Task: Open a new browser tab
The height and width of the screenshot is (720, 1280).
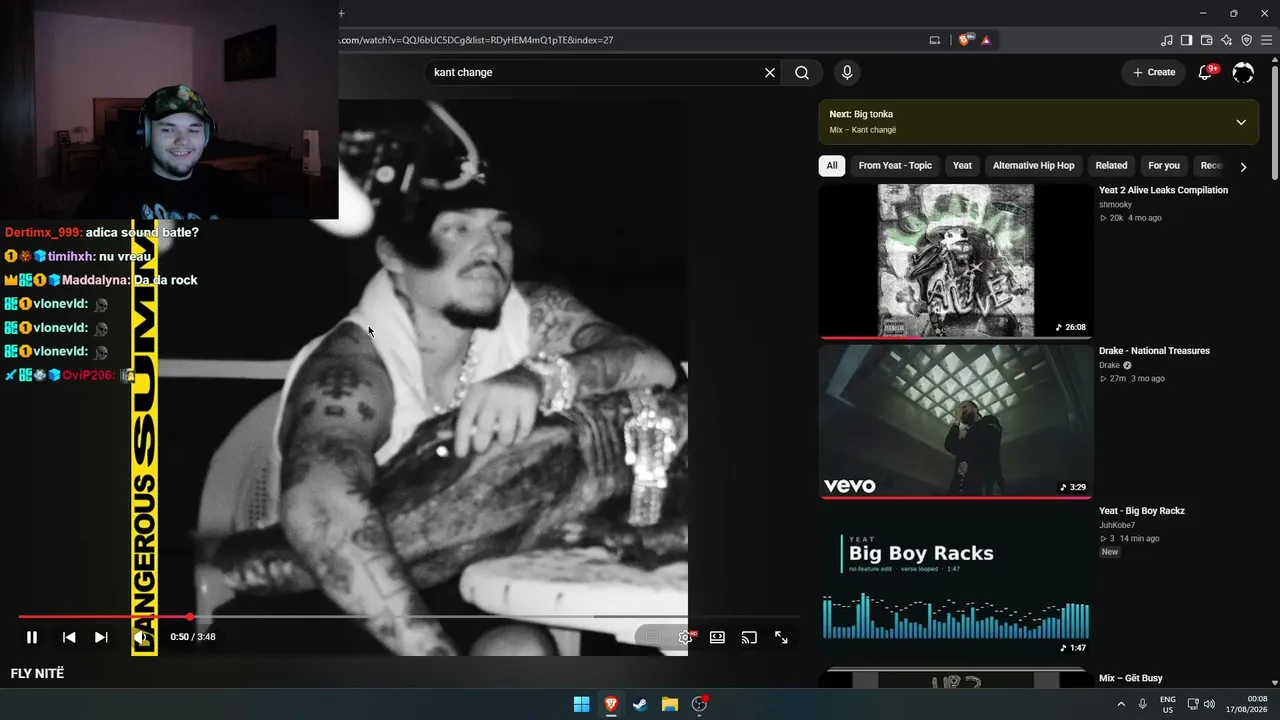Action: (341, 13)
